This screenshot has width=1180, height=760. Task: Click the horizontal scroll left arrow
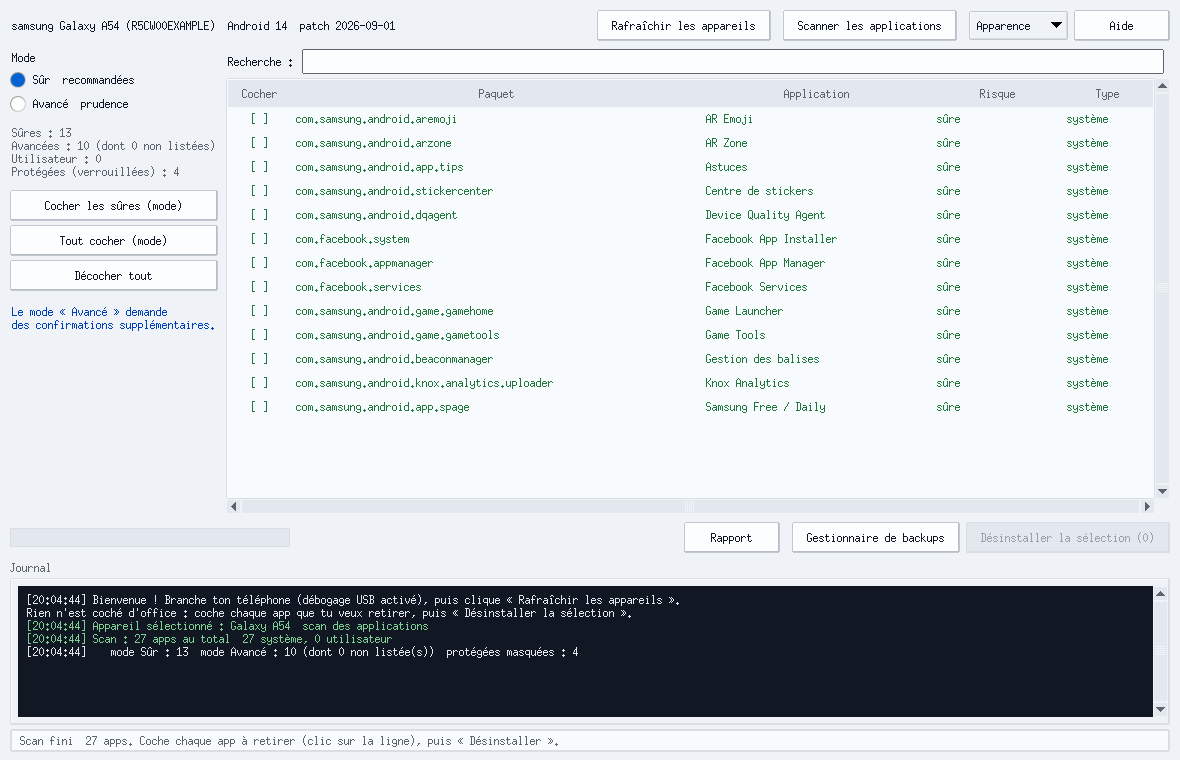[x=233, y=506]
